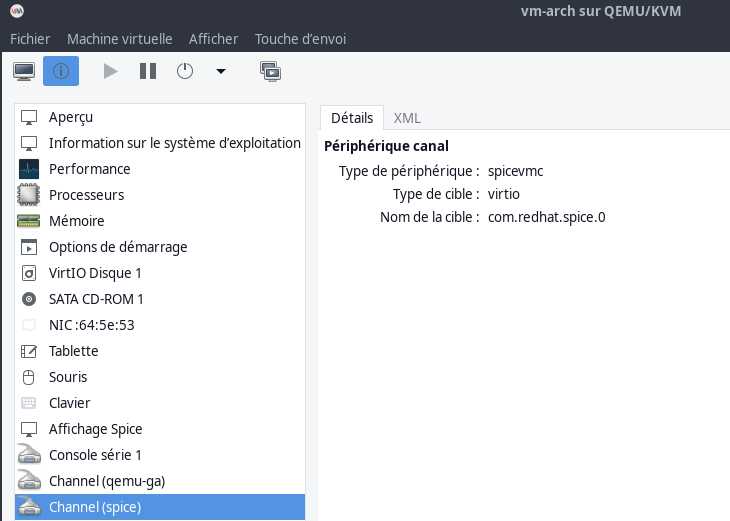Select the Mémoire hardware entry
The width and height of the screenshot is (730, 521).
(76, 221)
